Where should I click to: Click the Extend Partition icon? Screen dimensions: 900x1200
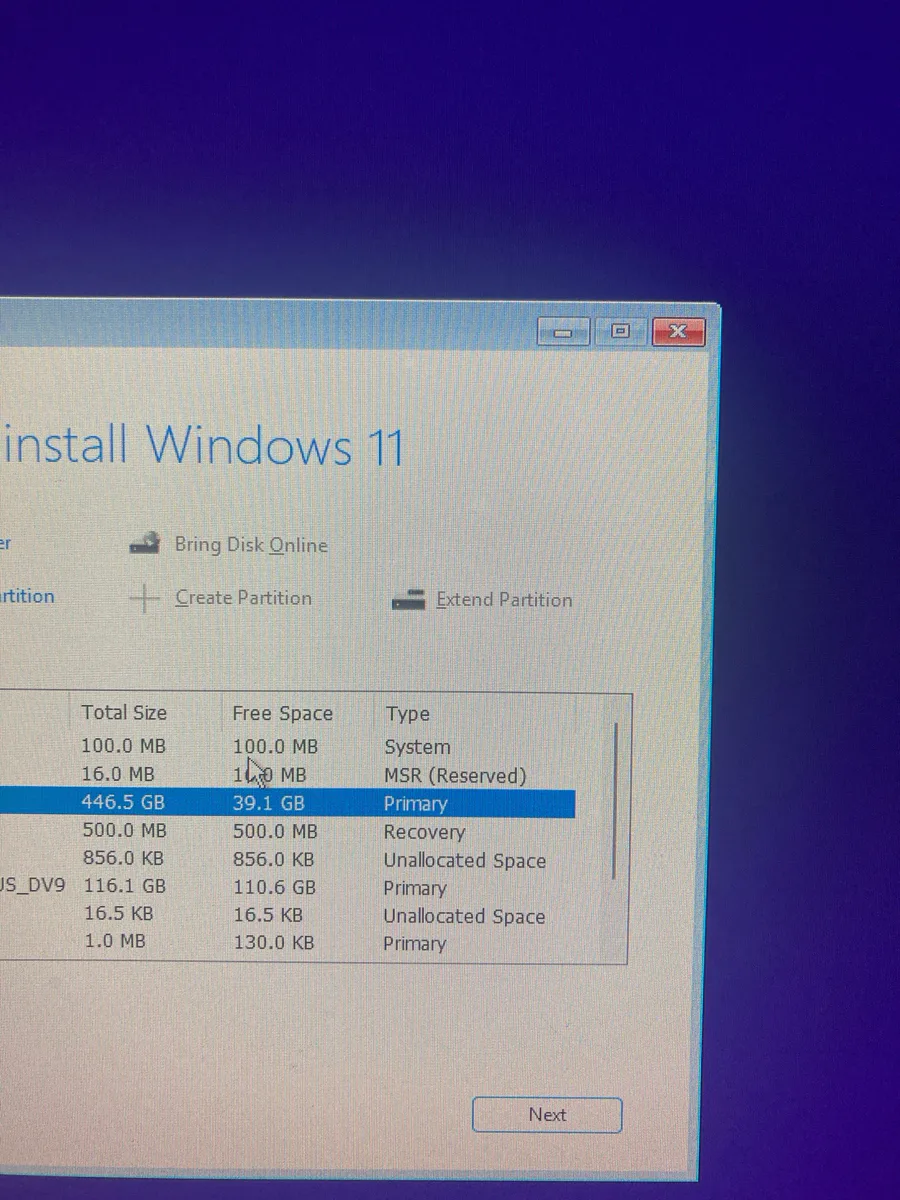point(409,599)
